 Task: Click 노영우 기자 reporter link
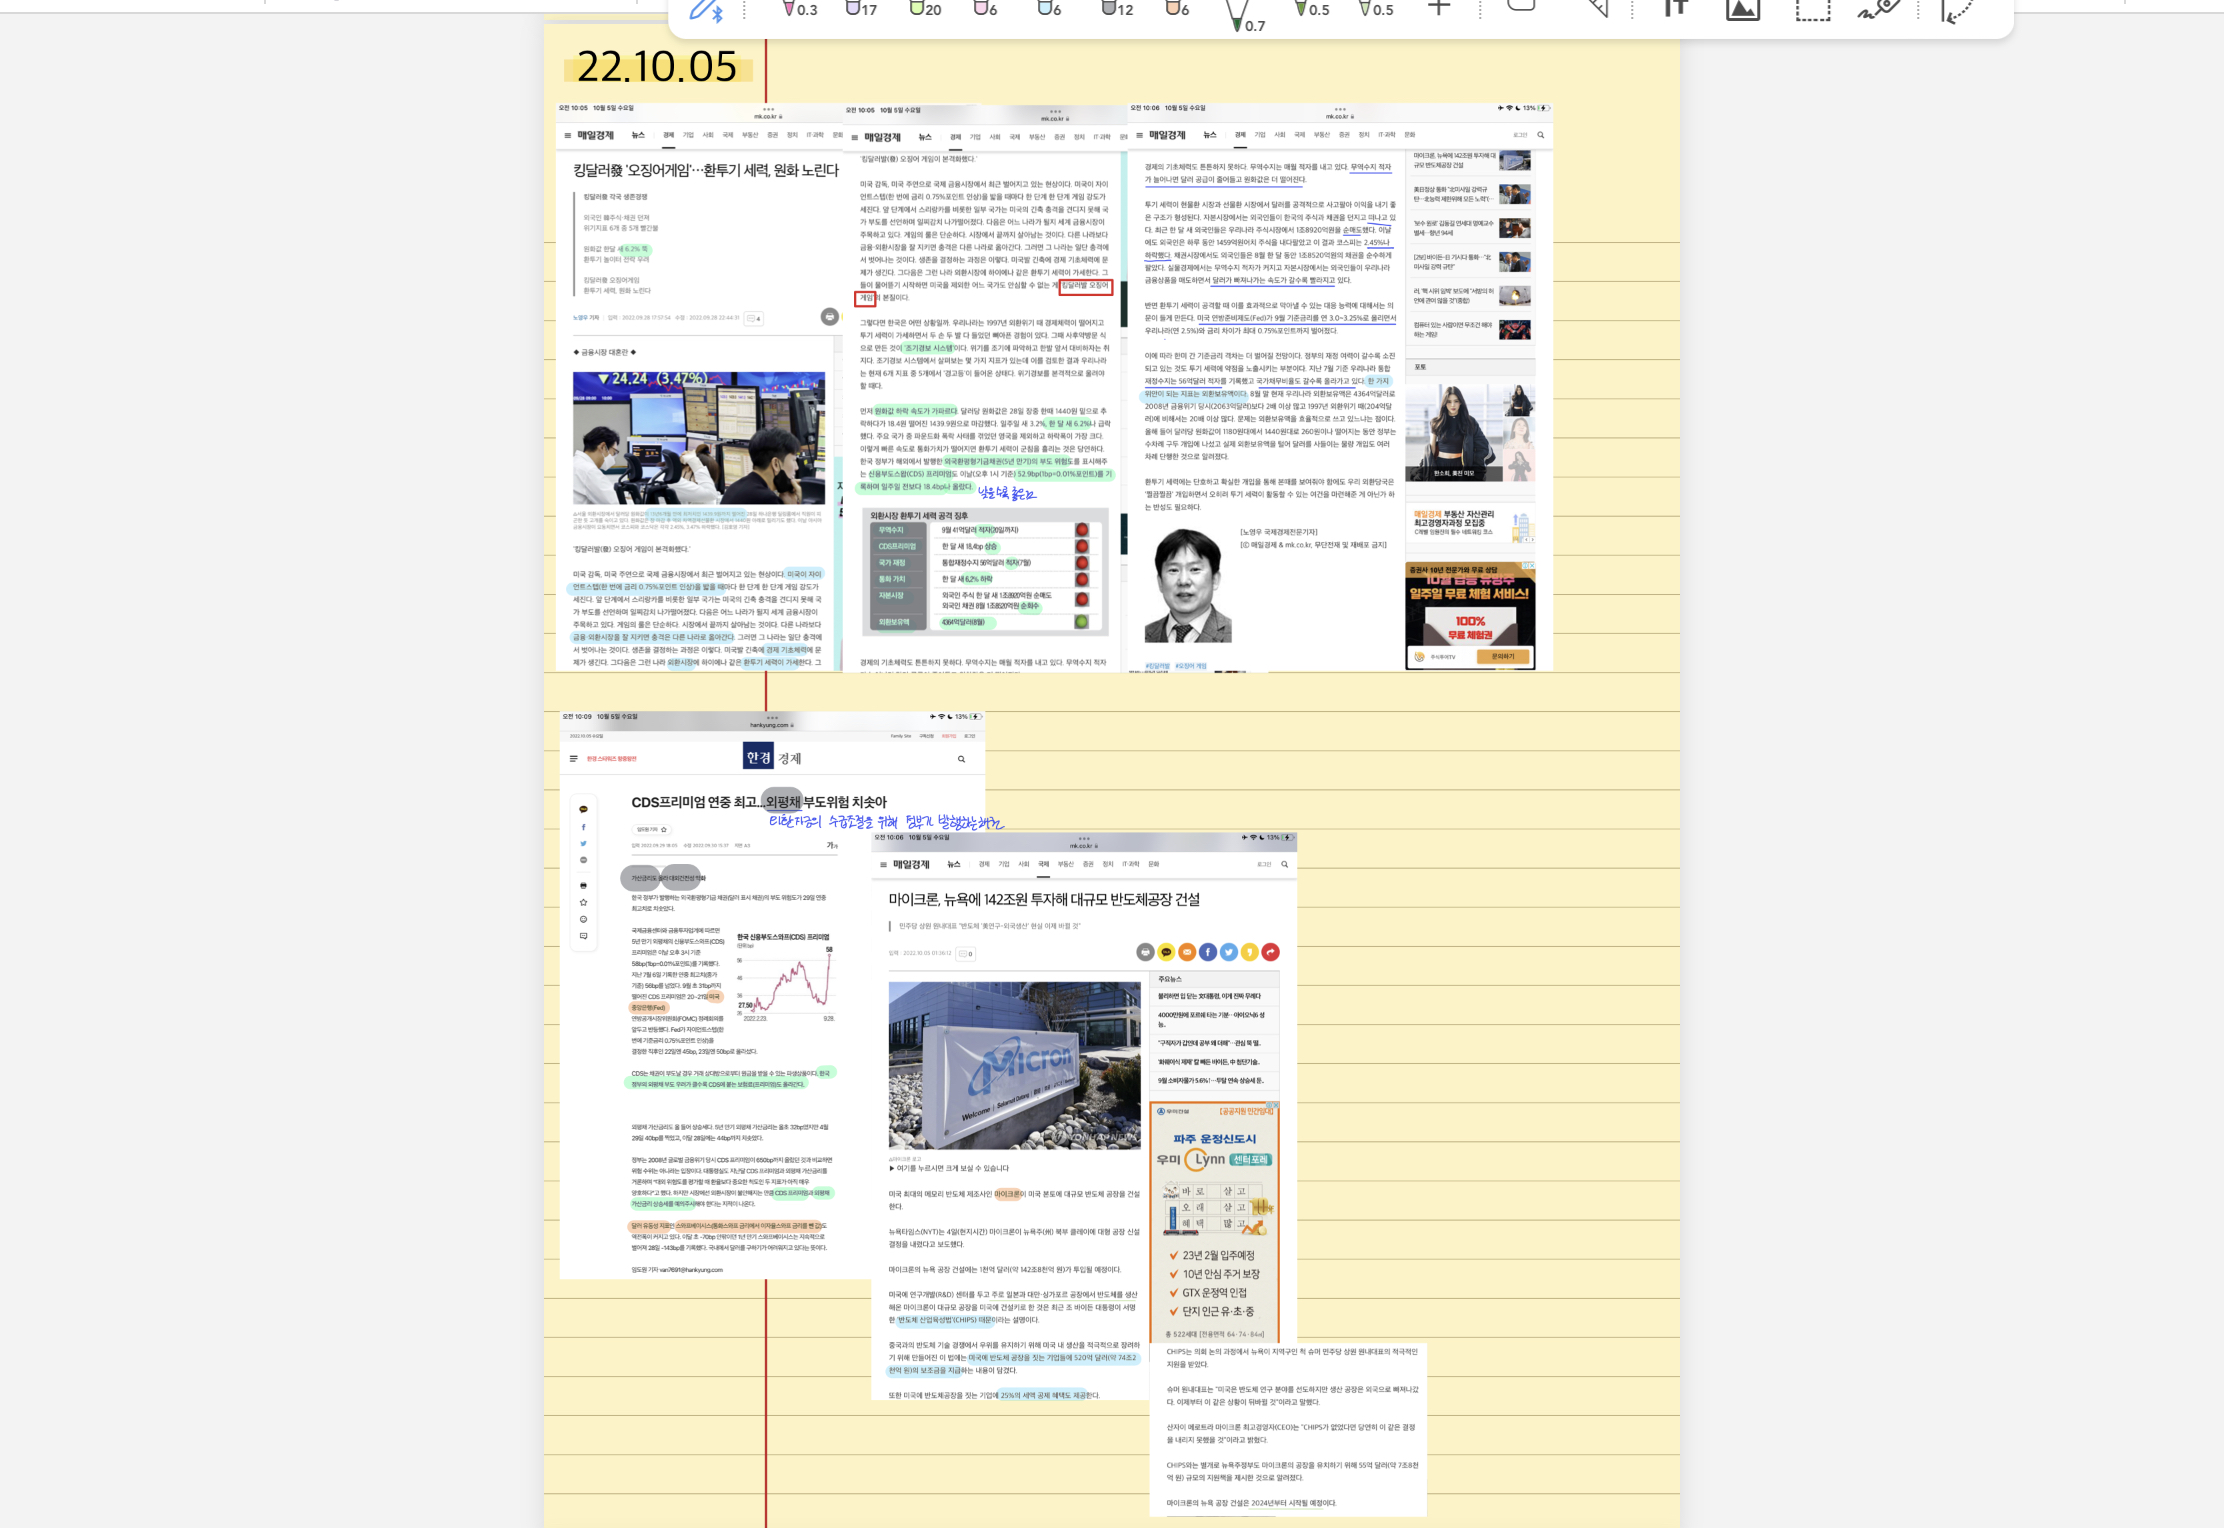[x=586, y=318]
